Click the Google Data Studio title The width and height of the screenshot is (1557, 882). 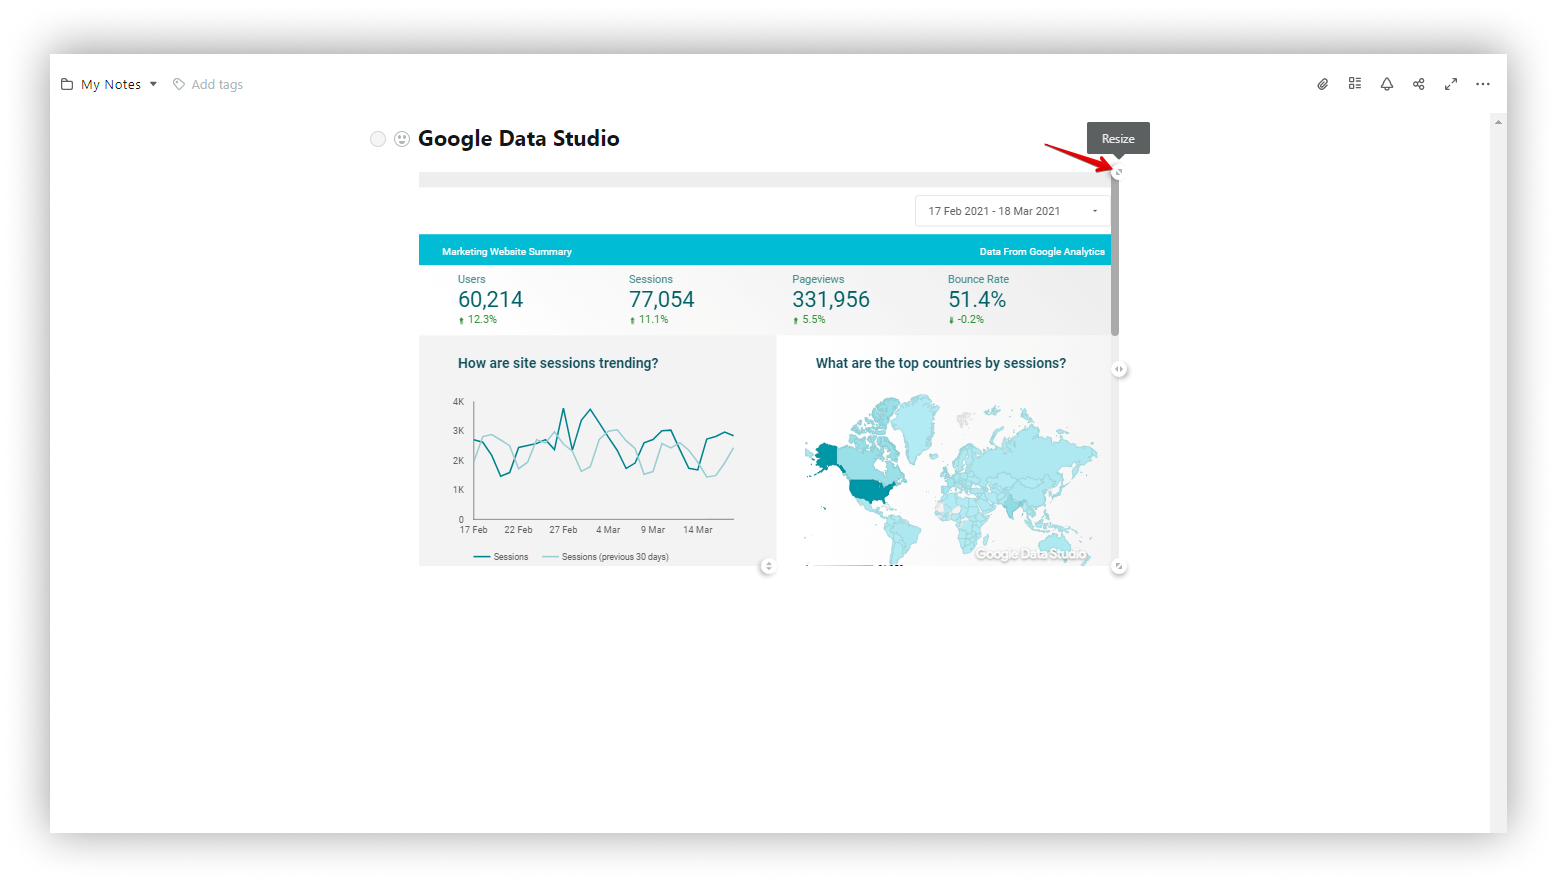pyautogui.click(x=518, y=139)
